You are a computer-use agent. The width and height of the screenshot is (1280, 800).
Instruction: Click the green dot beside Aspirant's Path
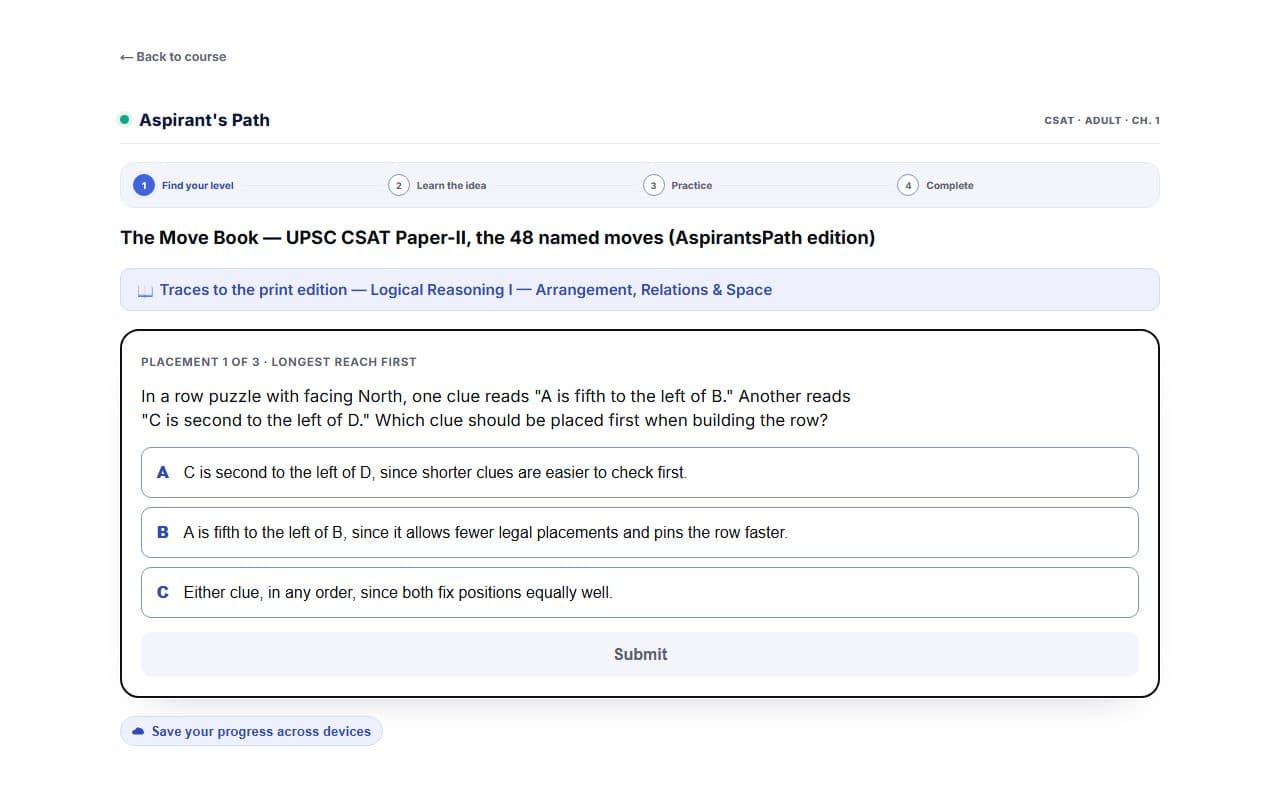(125, 120)
